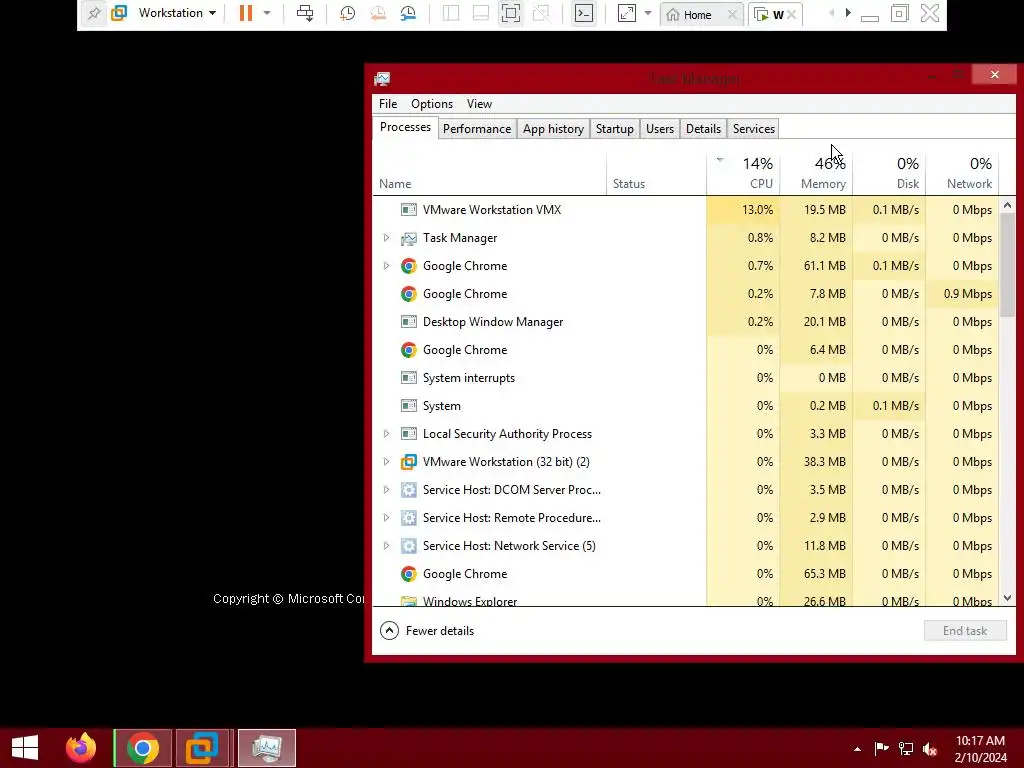
Task: Click Fewer details to collapse Task Manager
Action: click(427, 631)
